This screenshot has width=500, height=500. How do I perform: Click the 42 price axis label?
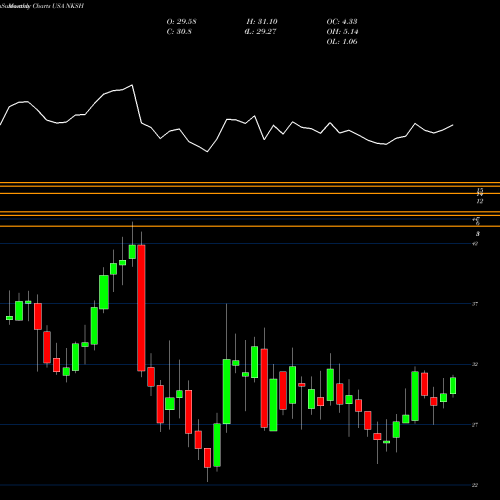[x=475, y=243]
